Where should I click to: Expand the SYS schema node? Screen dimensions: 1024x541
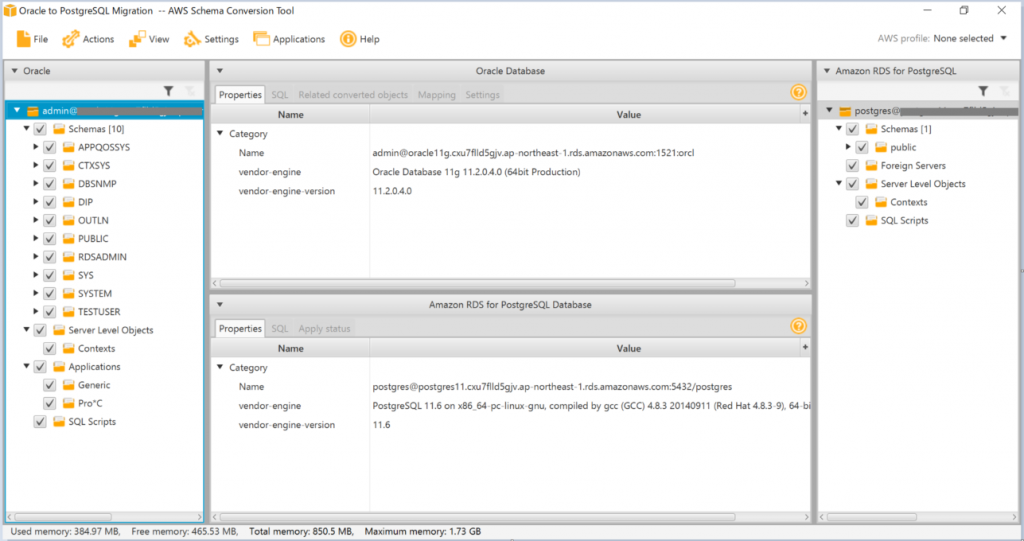(35, 275)
